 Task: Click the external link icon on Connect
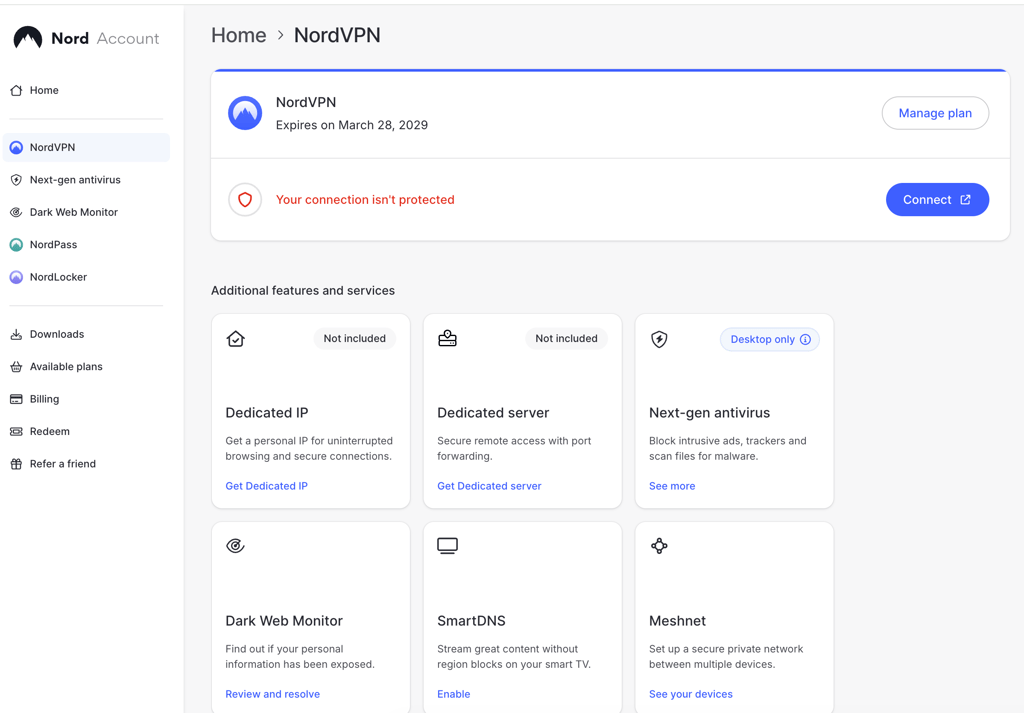pyautogui.click(x=965, y=200)
